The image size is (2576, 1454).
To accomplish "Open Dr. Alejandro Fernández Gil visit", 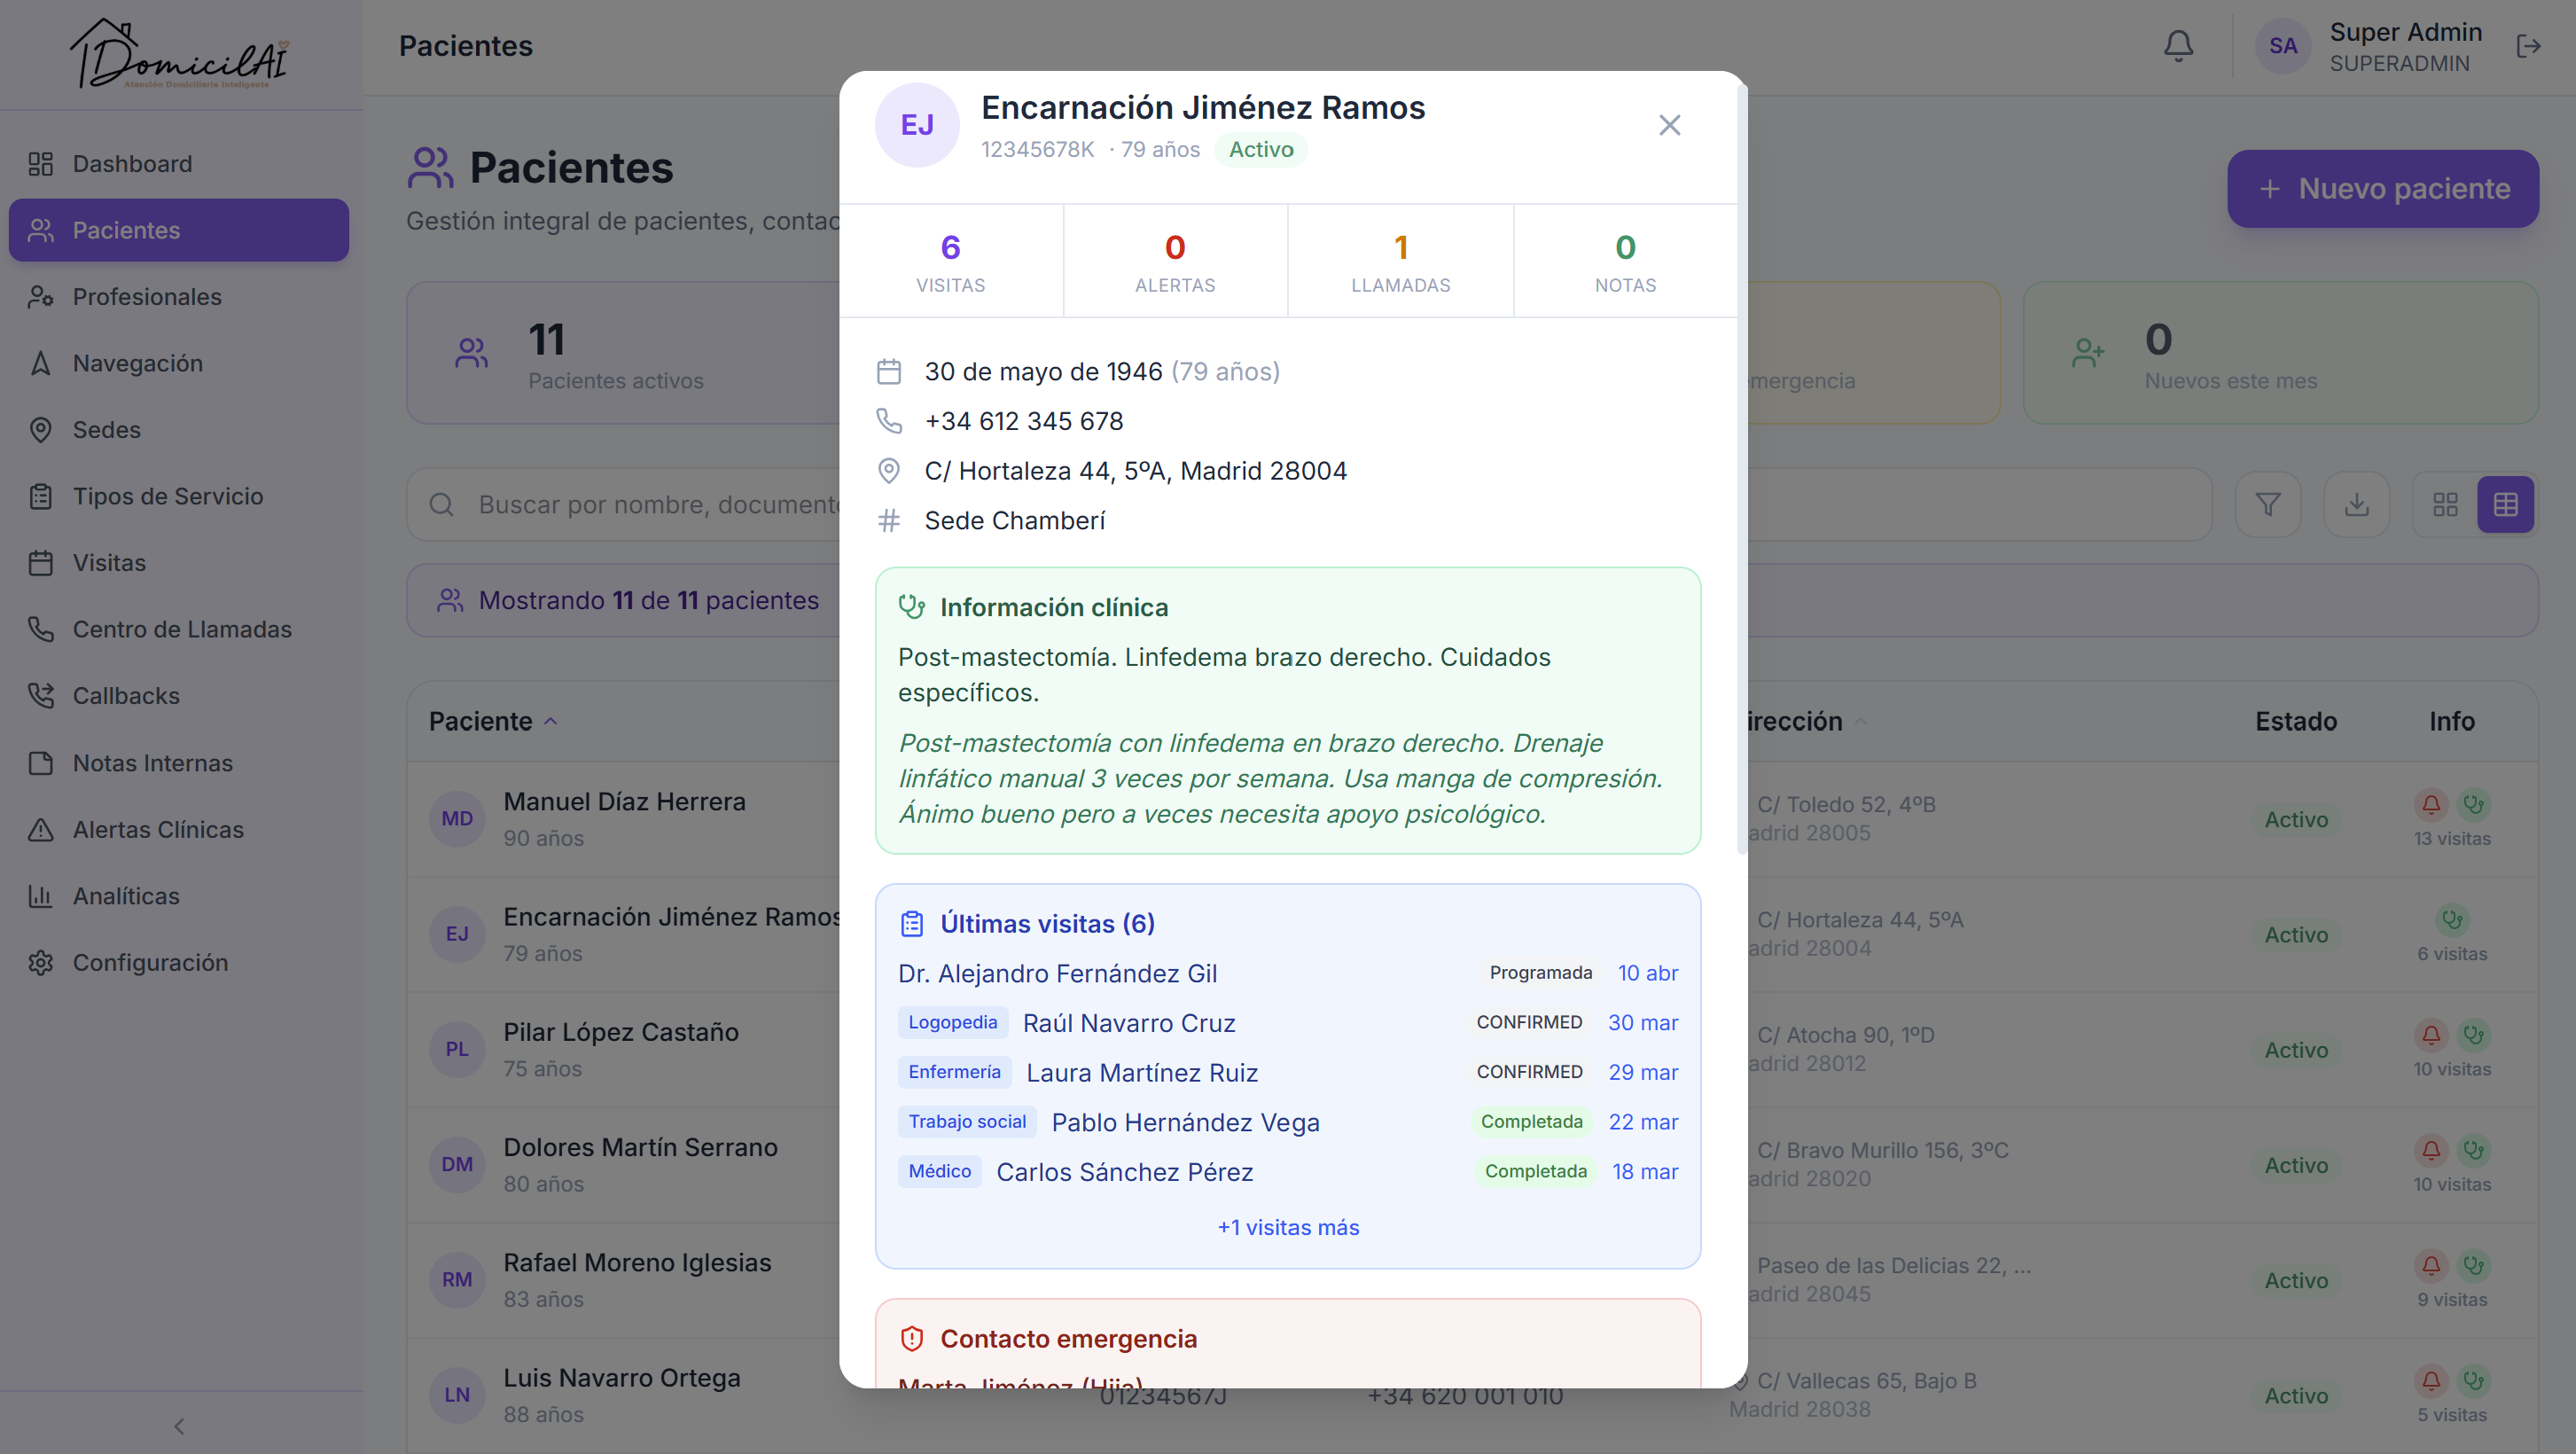I will (x=1288, y=974).
